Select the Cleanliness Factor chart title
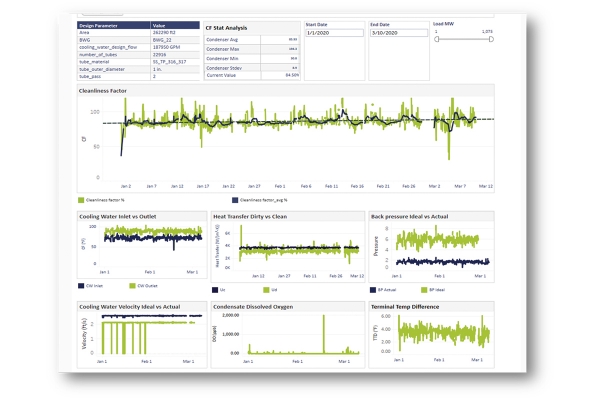The image size is (600, 400). [103, 91]
